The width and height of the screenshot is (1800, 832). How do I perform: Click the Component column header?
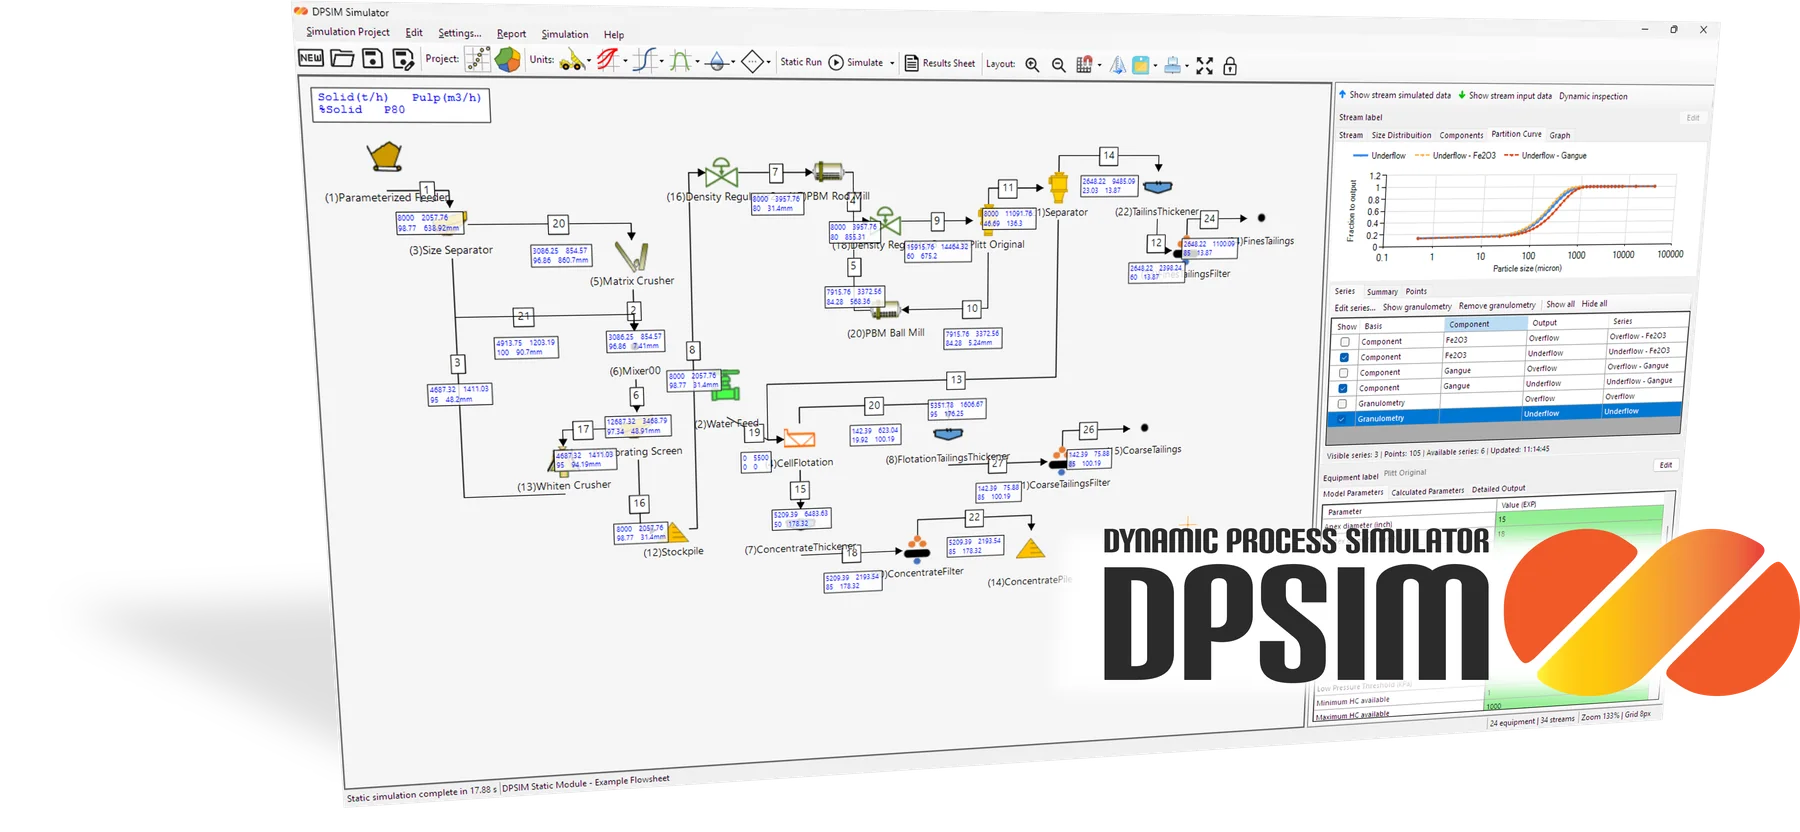1485,324
